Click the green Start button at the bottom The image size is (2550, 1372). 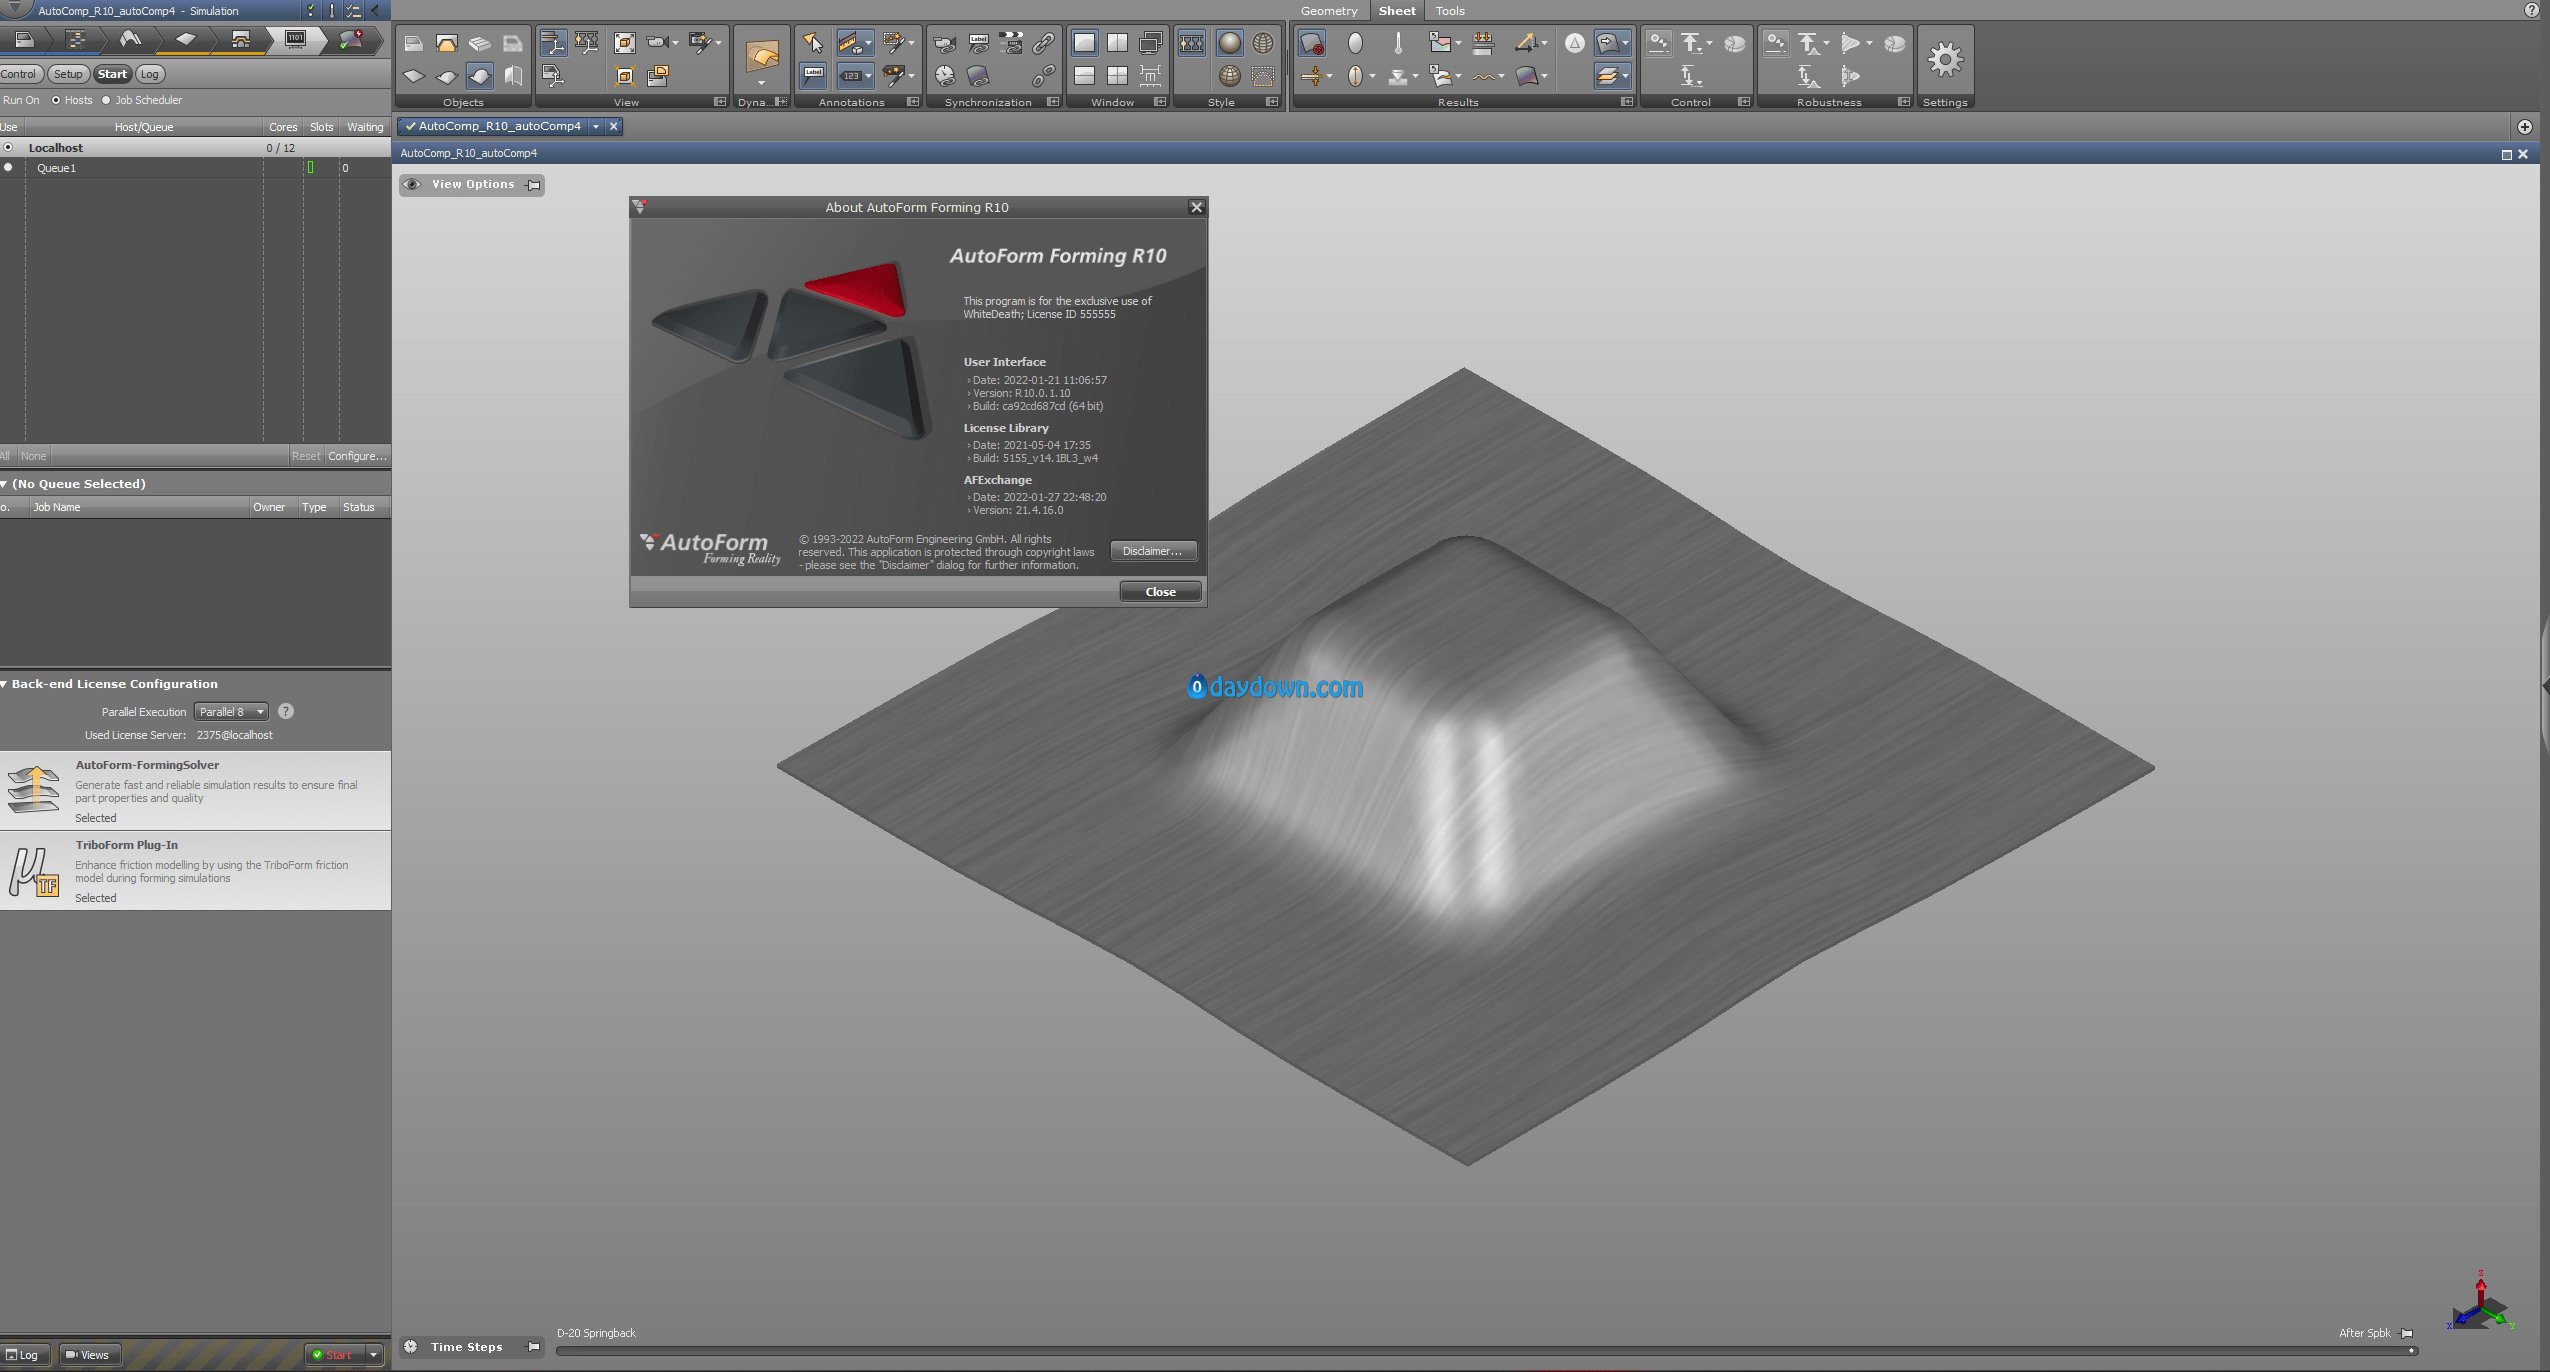(x=333, y=1355)
